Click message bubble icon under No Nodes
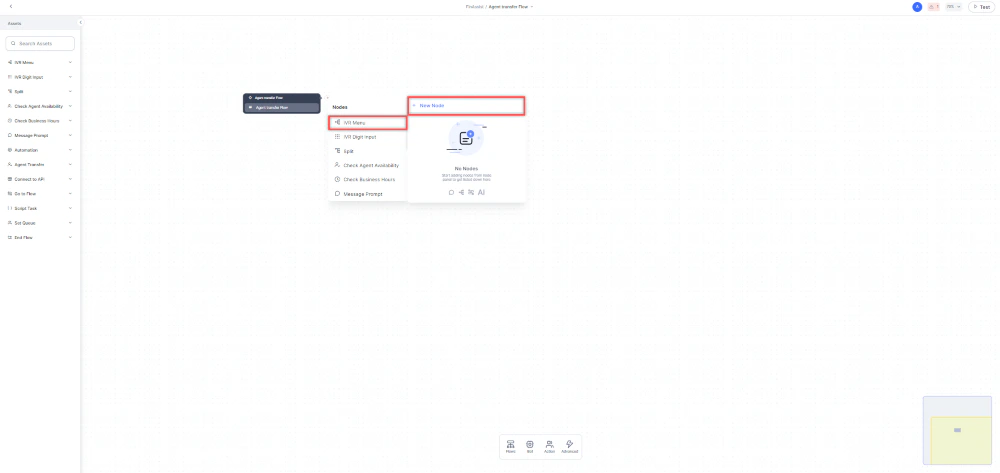 (x=451, y=192)
